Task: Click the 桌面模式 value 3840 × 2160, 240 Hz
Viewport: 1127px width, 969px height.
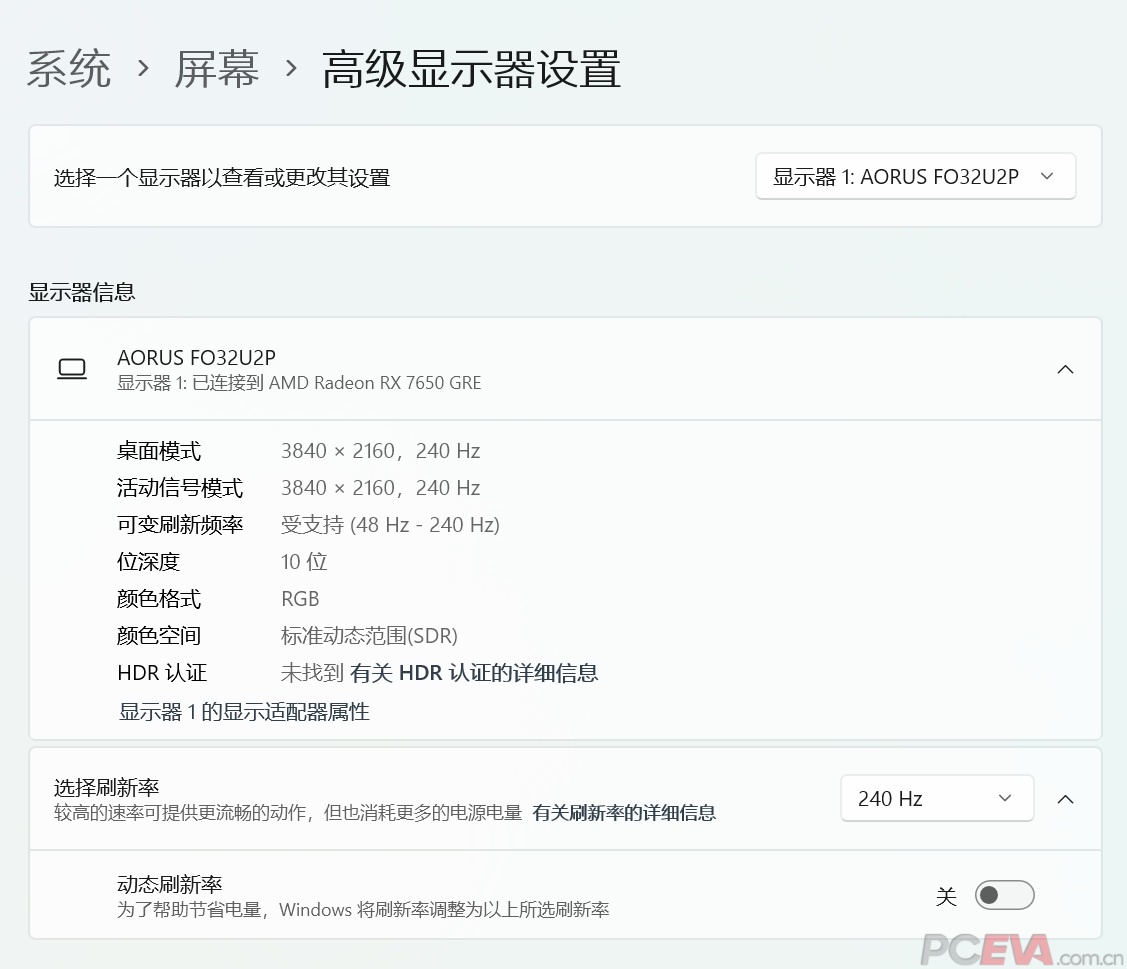Action: pyautogui.click(x=380, y=451)
